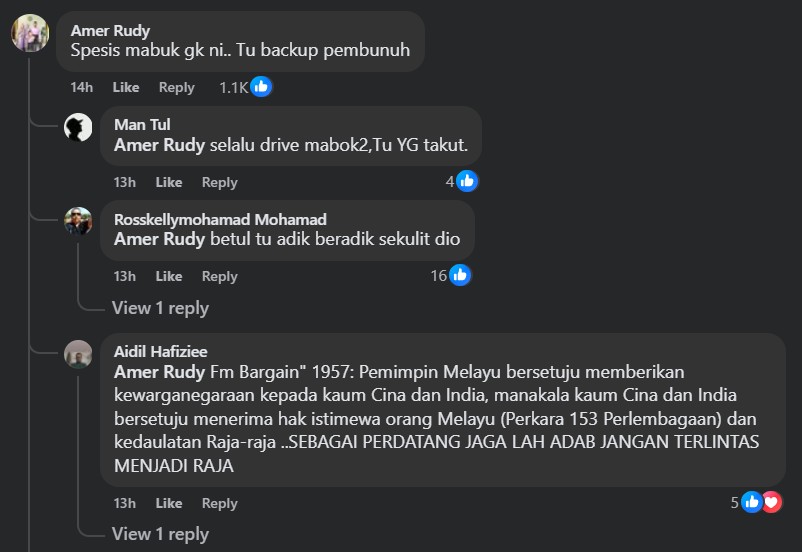Click the like reaction icon showing 1.1K
802x552 pixels.
tap(261, 87)
